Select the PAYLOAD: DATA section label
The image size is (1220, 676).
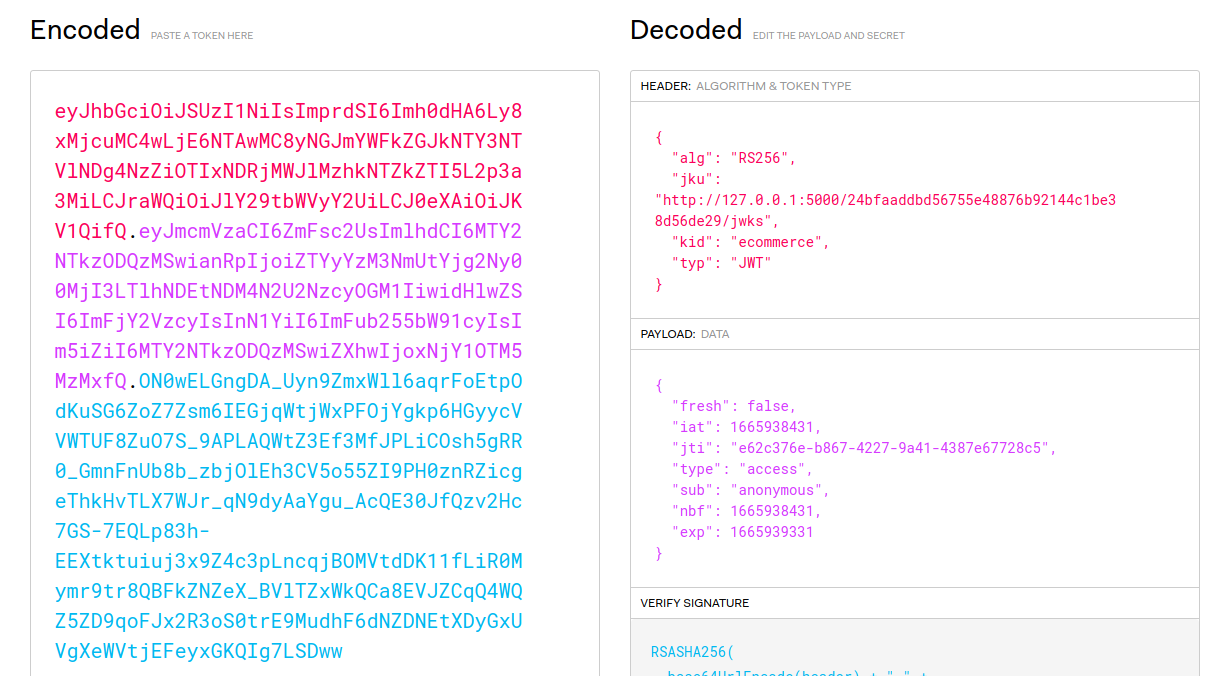(x=687, y=334)
